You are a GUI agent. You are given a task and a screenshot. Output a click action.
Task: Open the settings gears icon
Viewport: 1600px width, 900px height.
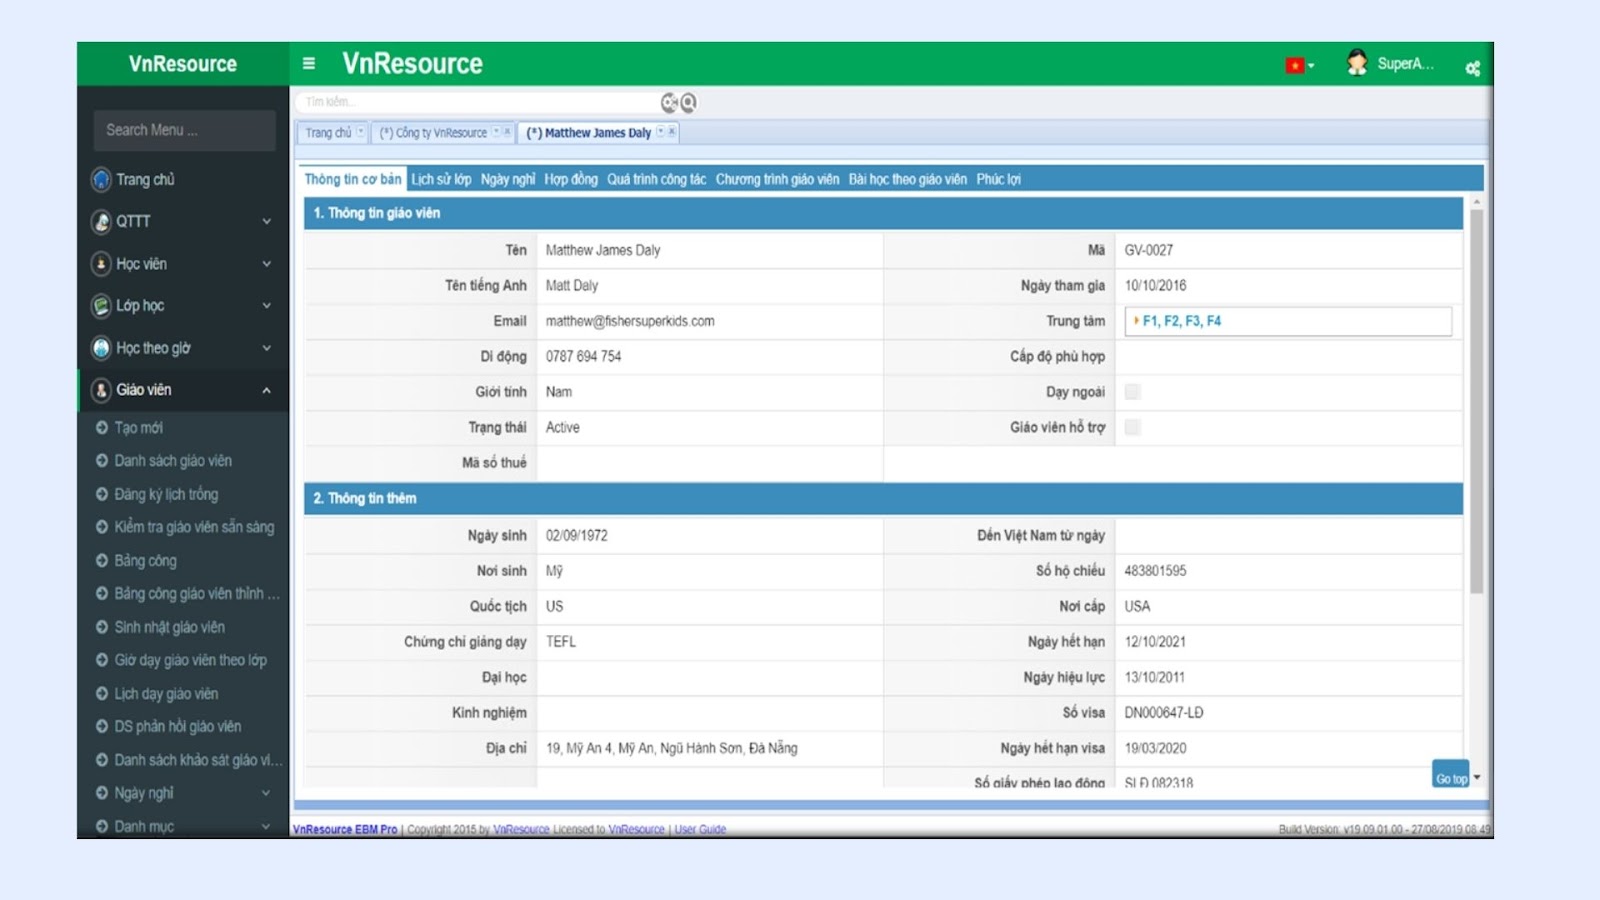(x=1472, y=68)
